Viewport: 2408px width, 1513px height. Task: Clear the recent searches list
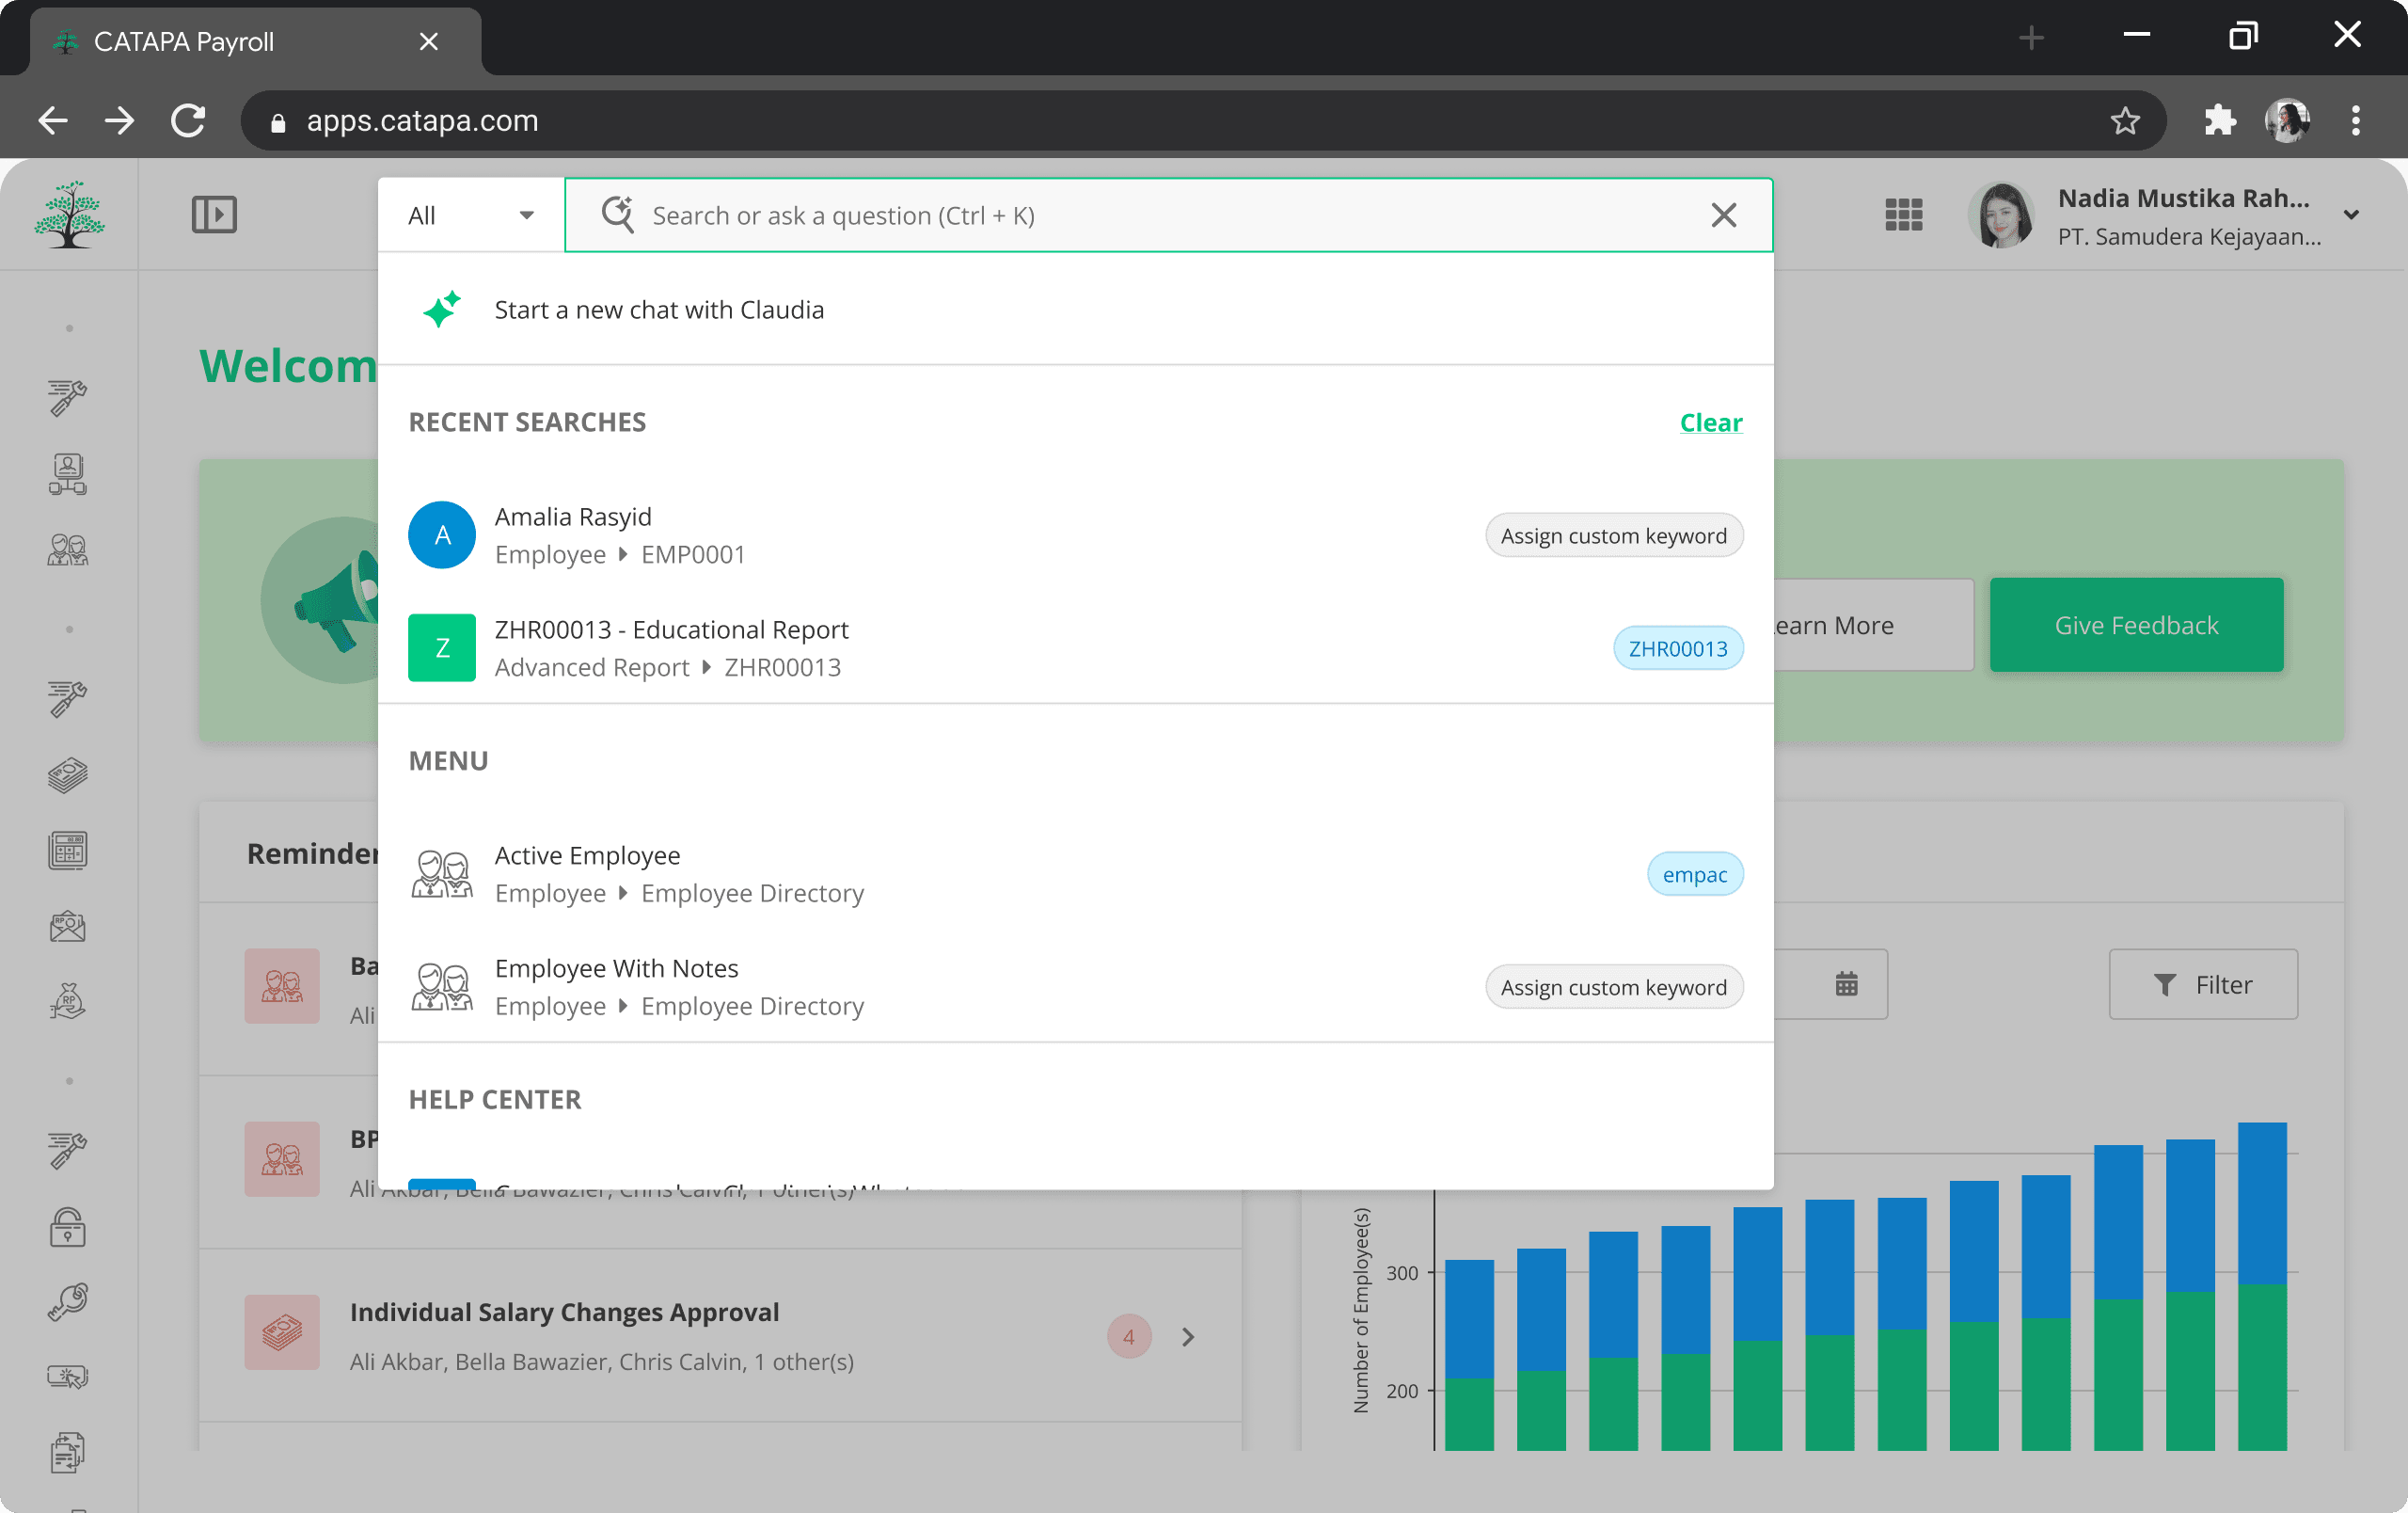pyautogui.click(x=1710, y=423)
